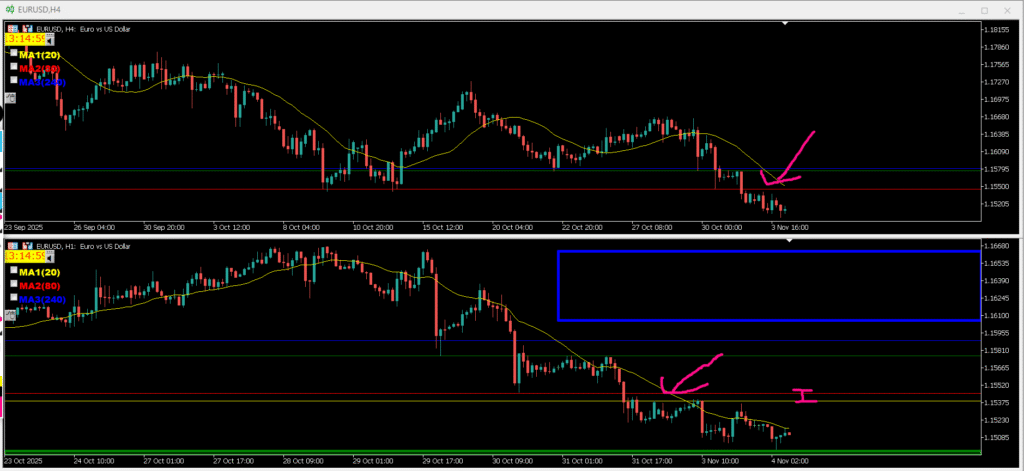Click the MetaTrader icon in the title bar

coord(9,9)
